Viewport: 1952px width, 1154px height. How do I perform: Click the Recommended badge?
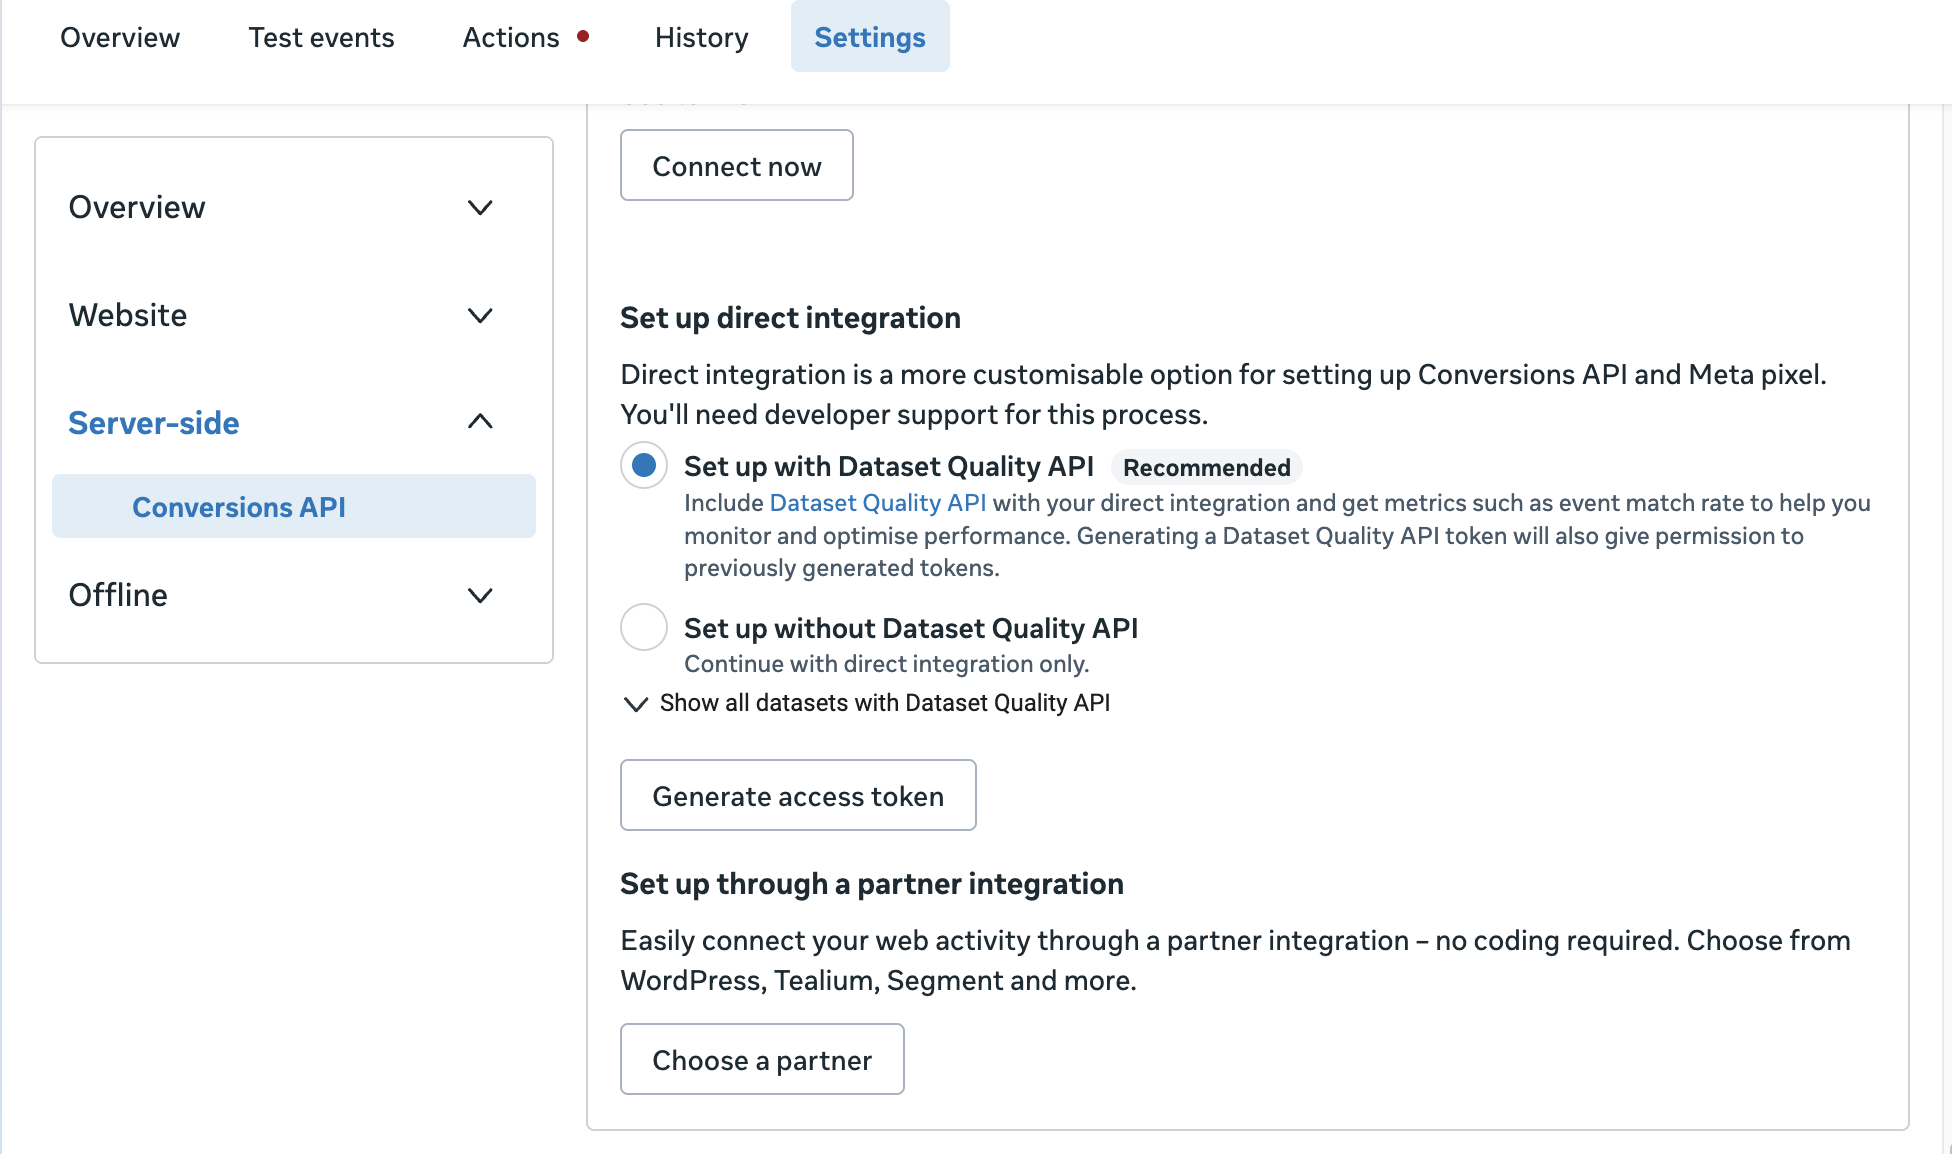(x=1207, y=467)
